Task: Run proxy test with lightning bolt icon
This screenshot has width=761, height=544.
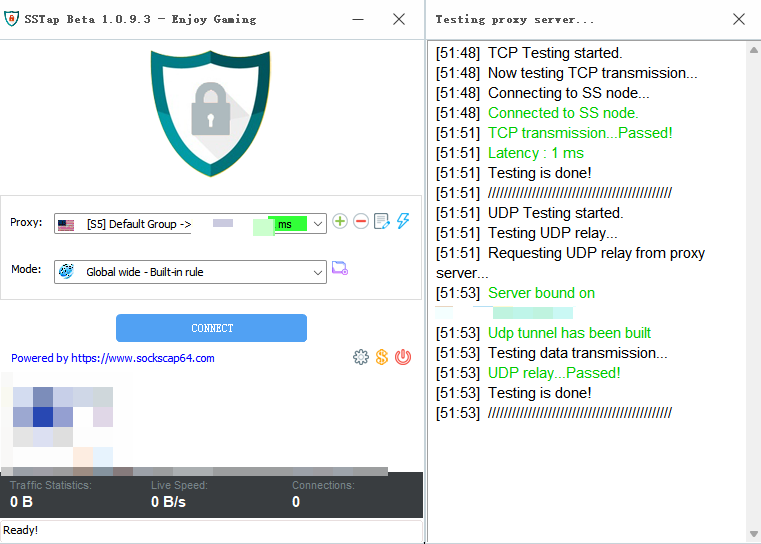Action: tap(403, 221)
